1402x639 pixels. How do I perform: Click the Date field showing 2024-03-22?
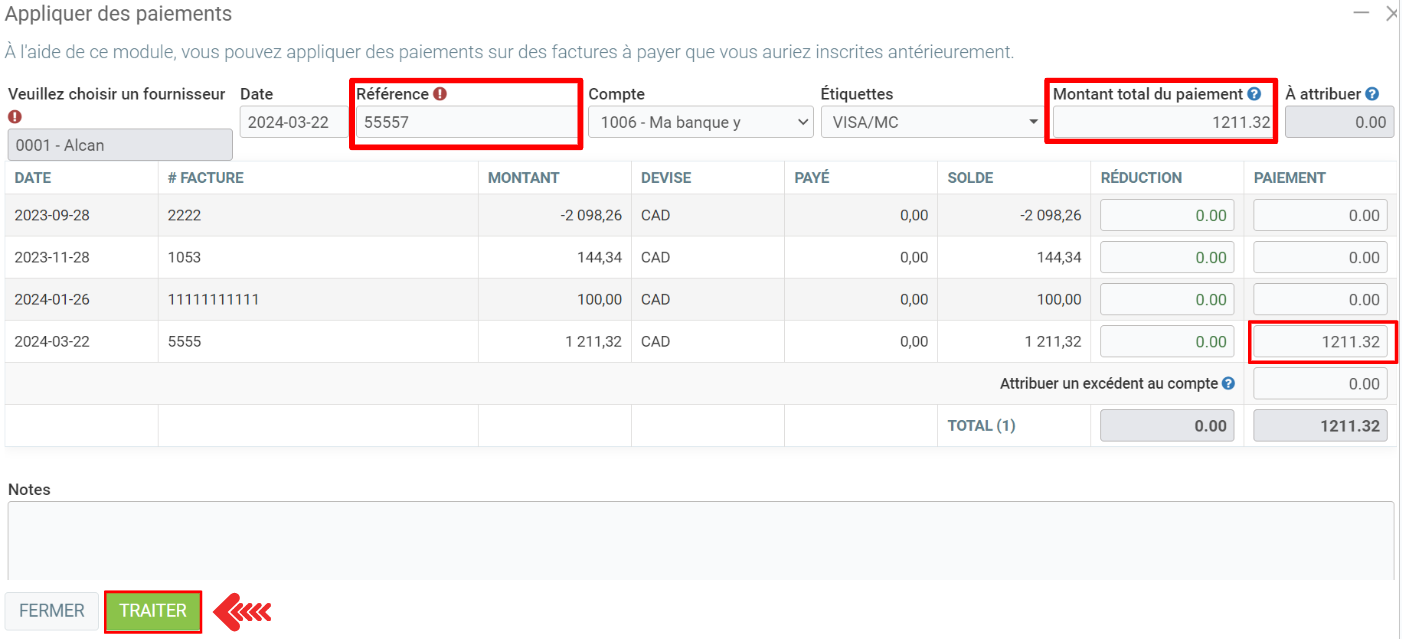coord(294,122)
